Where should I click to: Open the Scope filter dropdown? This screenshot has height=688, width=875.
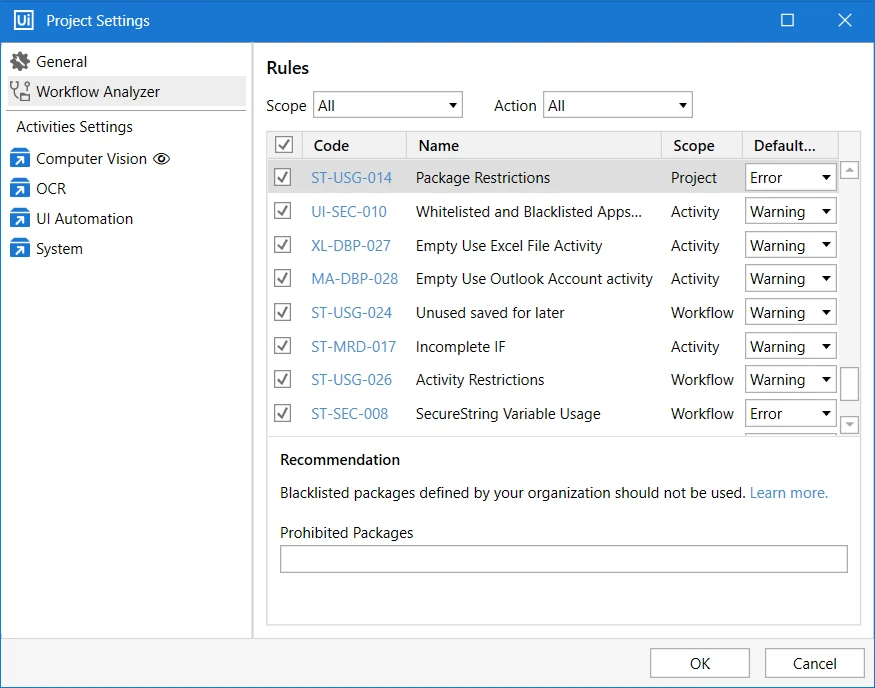[x=388, y=105]
